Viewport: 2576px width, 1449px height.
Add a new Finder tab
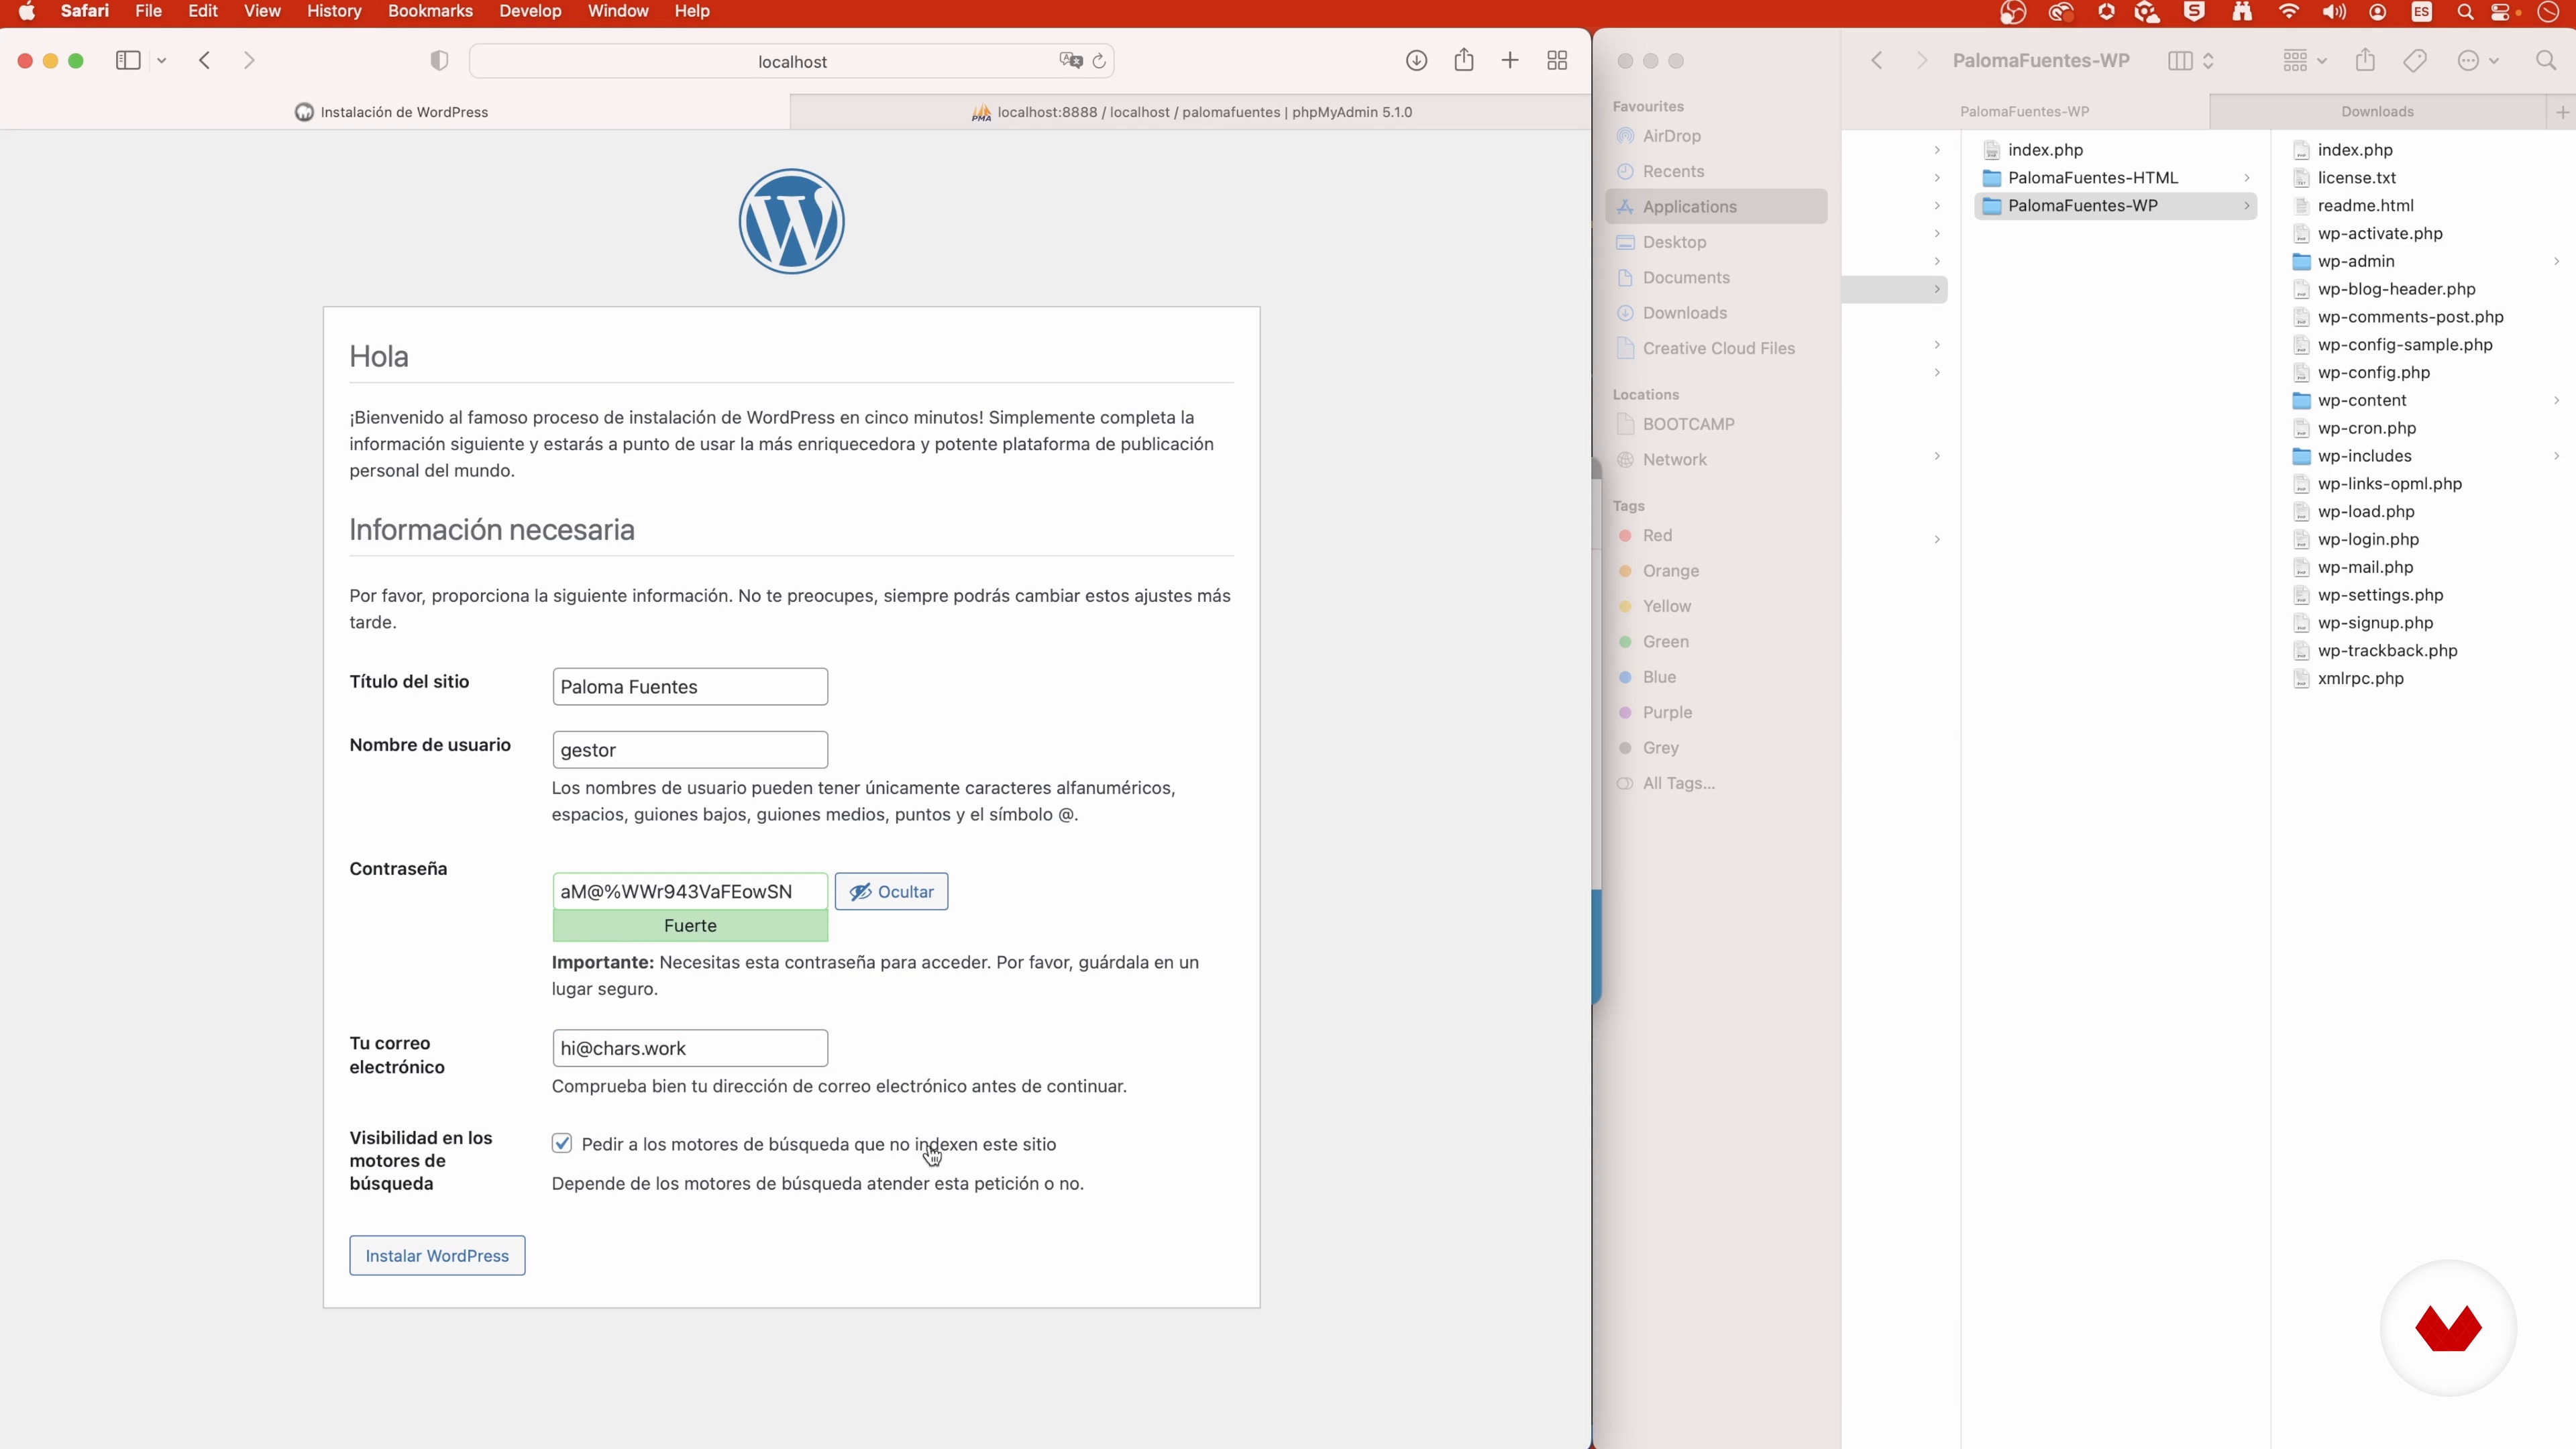(x=2562, y=112)
